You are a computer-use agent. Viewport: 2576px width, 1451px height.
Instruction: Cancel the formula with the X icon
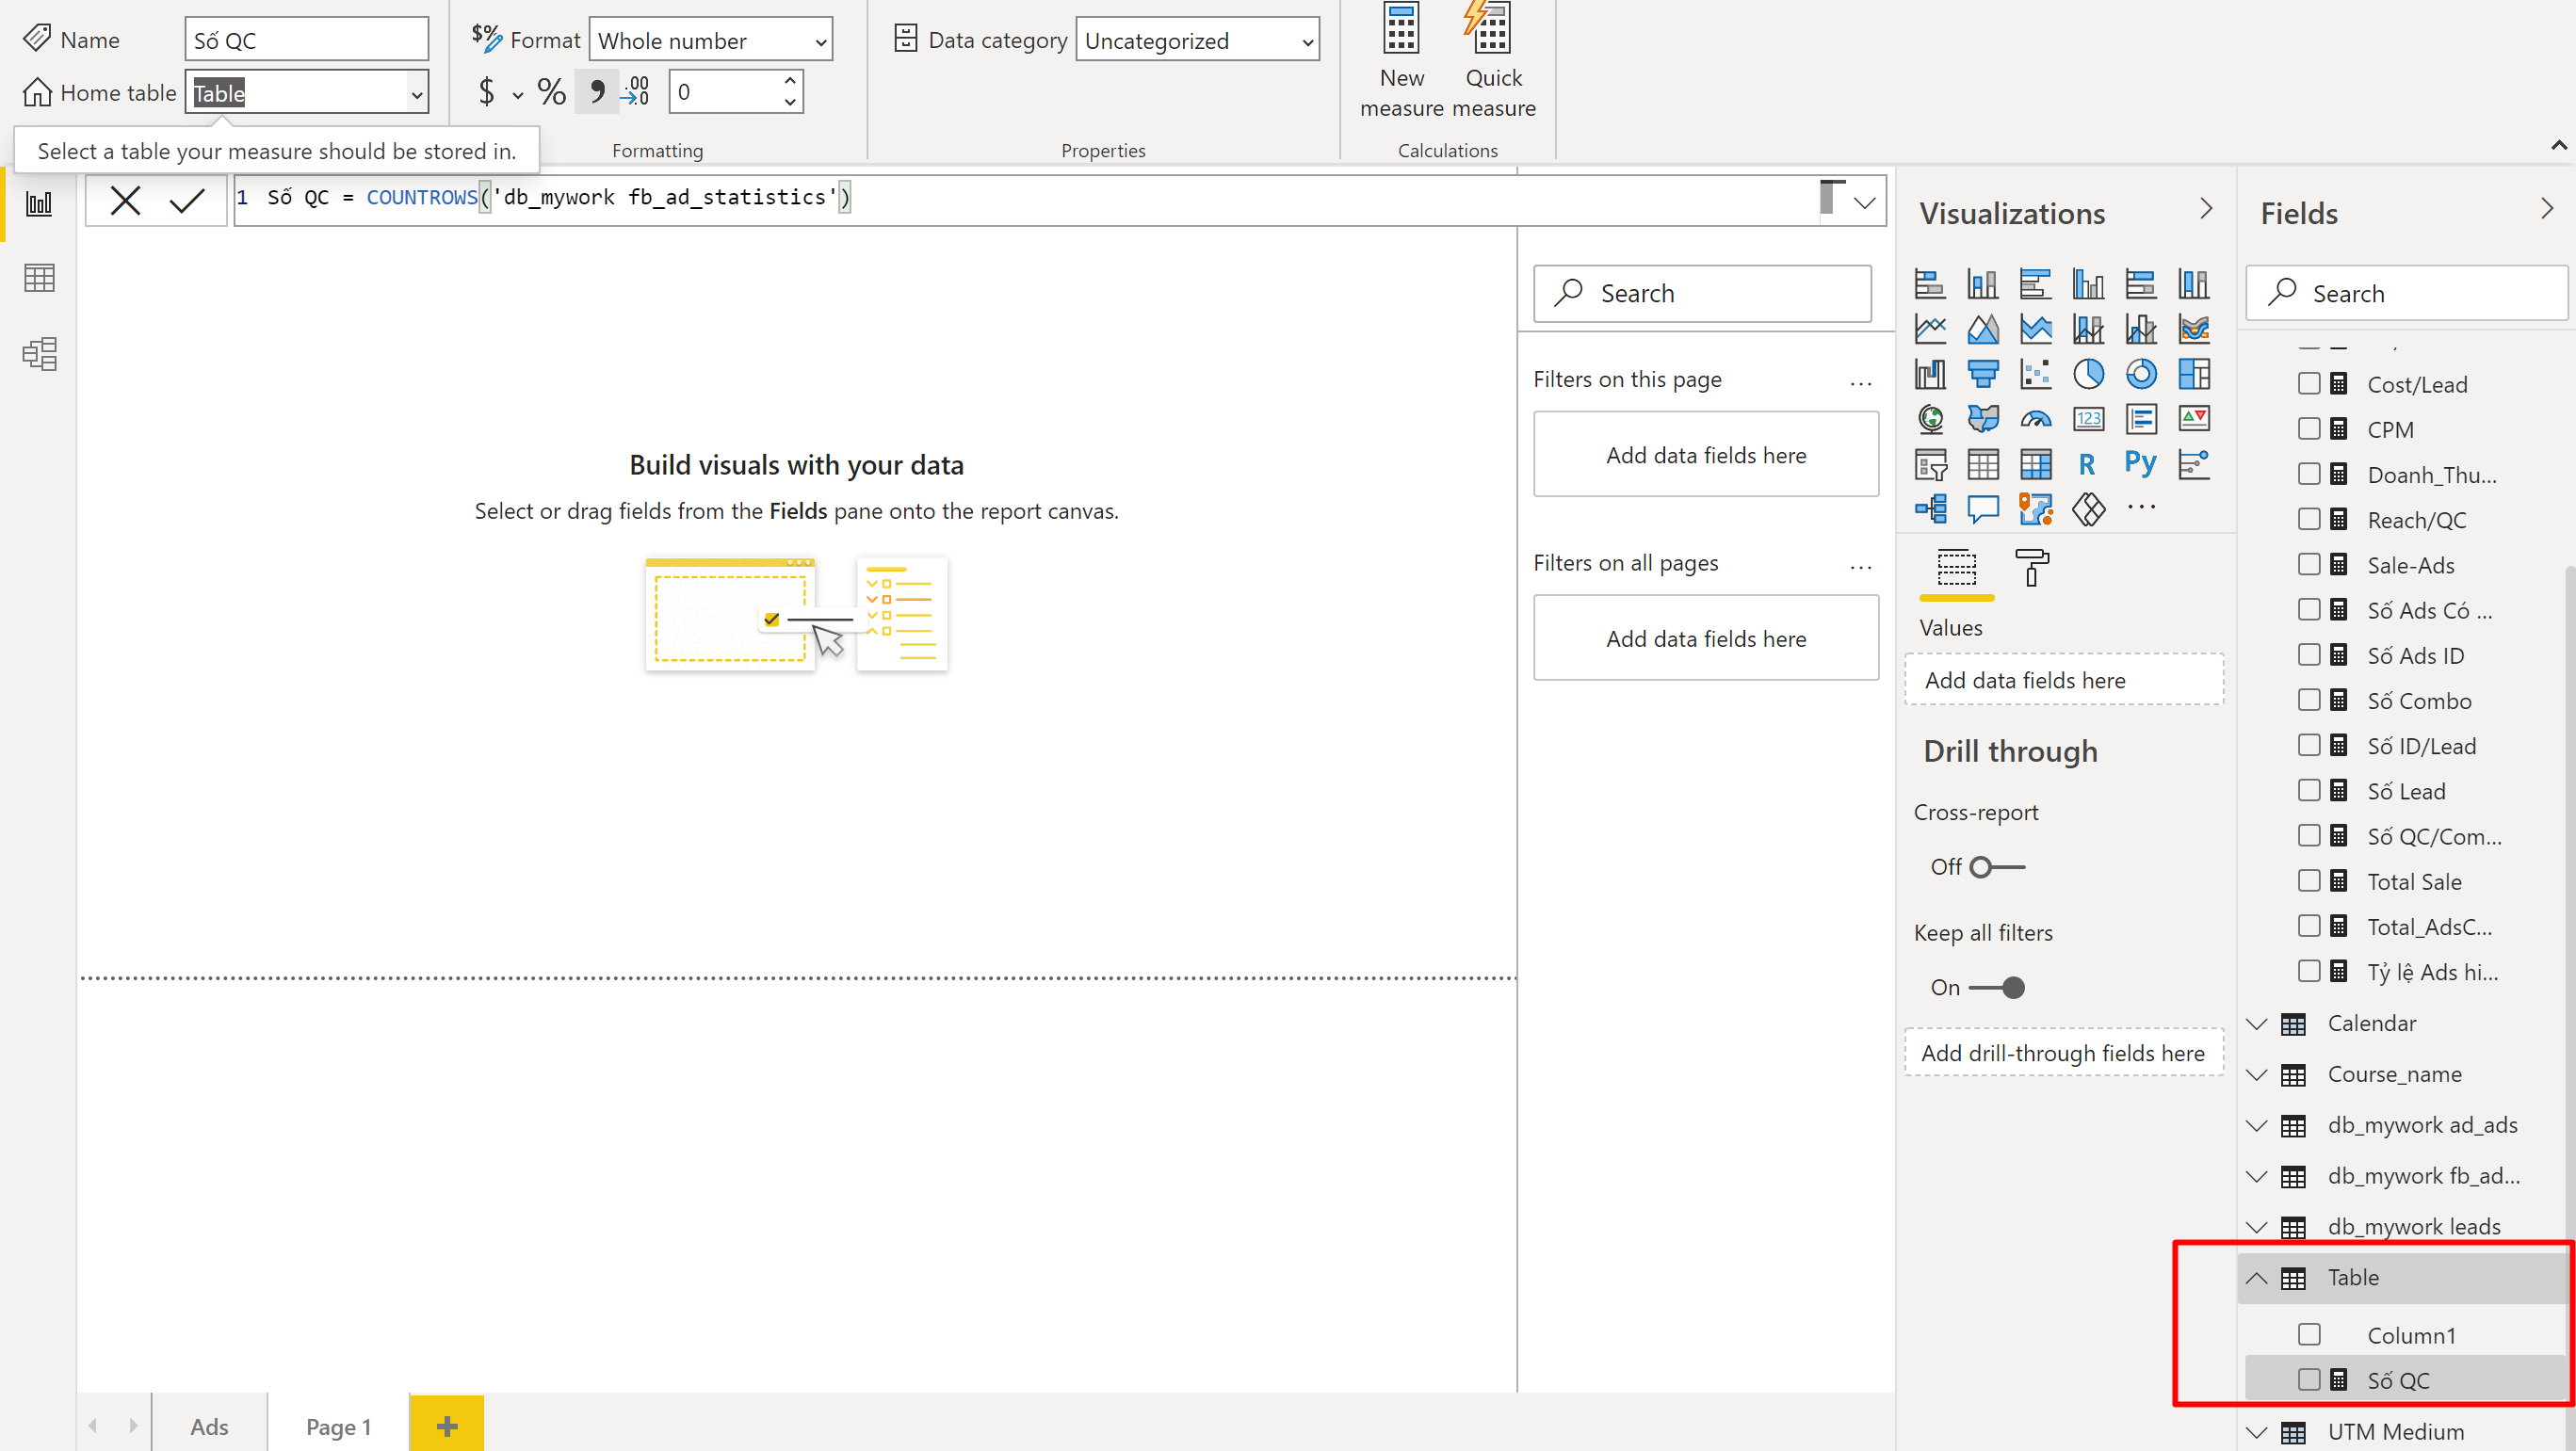pyautogui.click(x=125, y=201)
